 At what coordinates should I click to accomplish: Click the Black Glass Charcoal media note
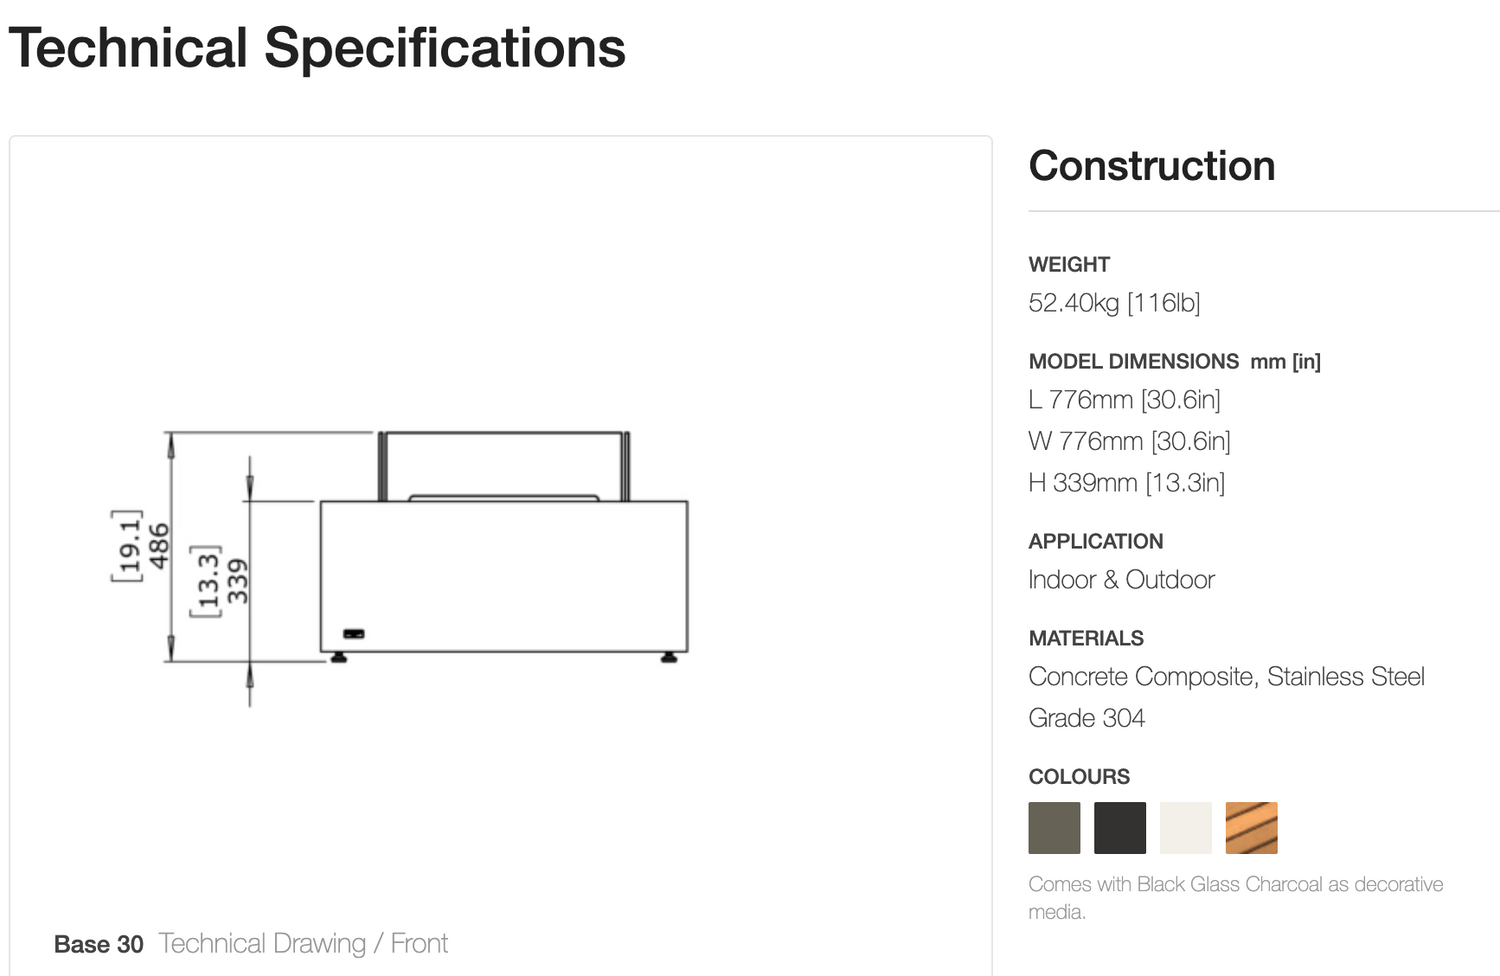(1236, 898)
